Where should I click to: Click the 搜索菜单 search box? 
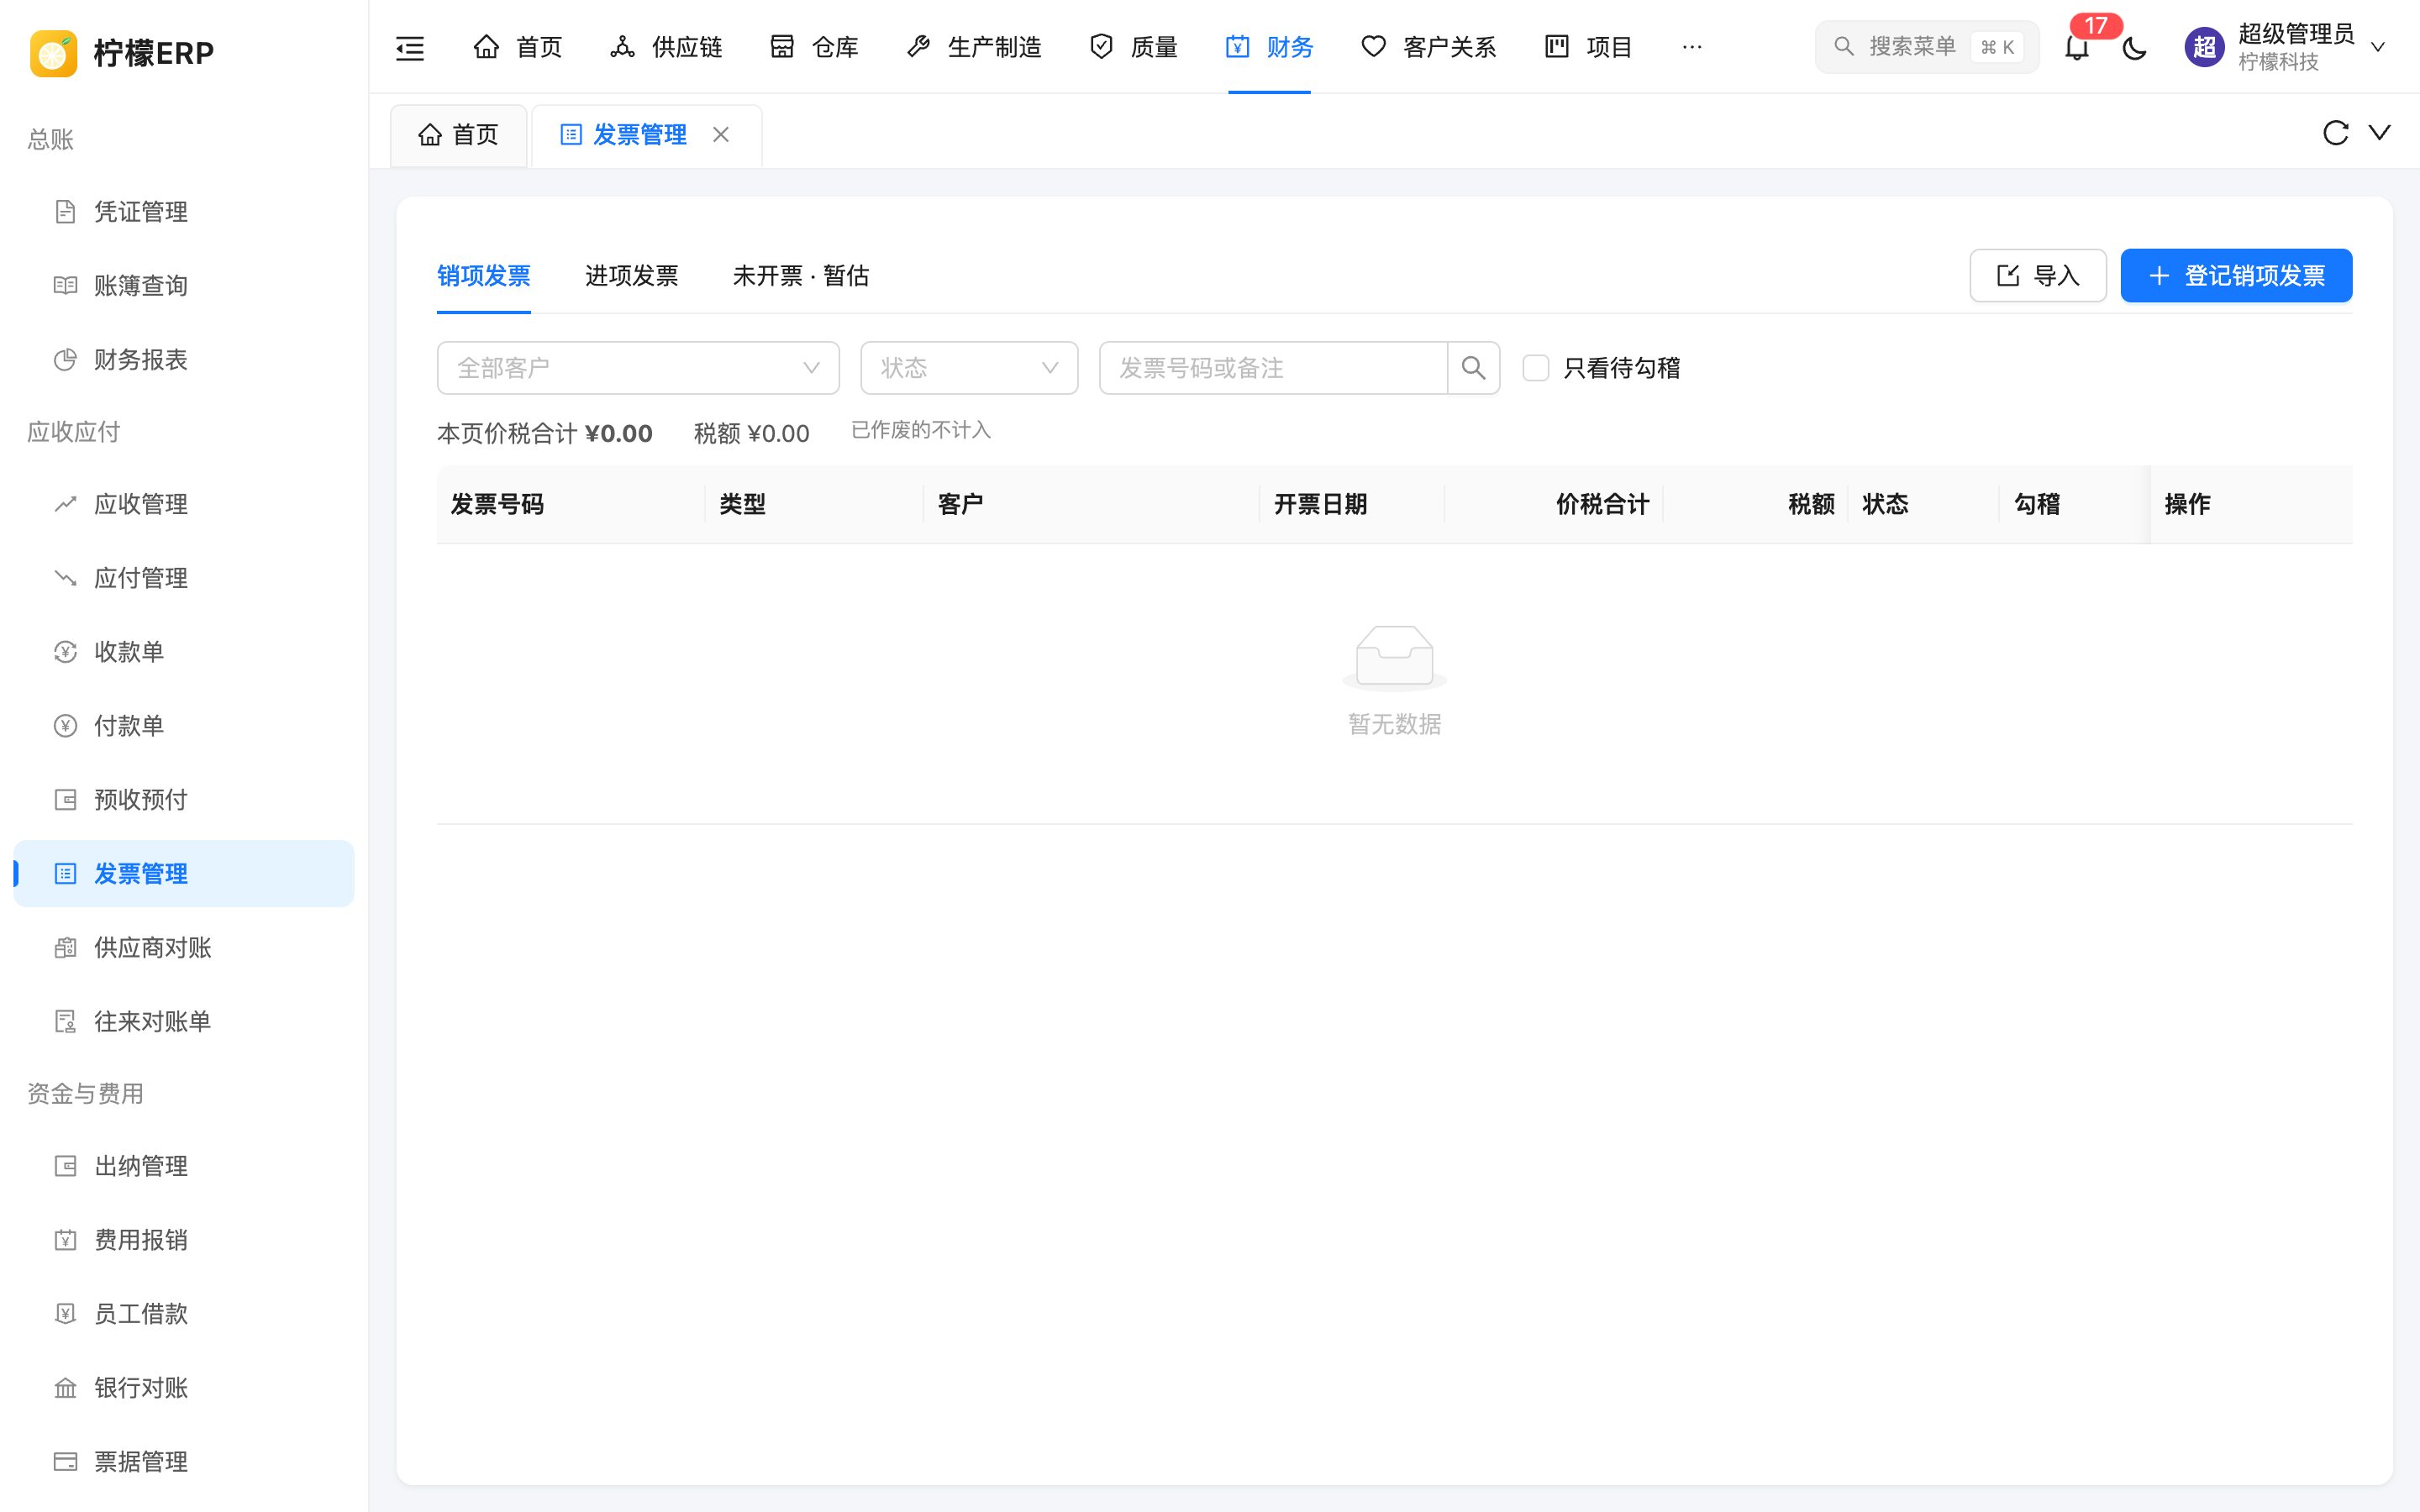[x=1927, y=47]
